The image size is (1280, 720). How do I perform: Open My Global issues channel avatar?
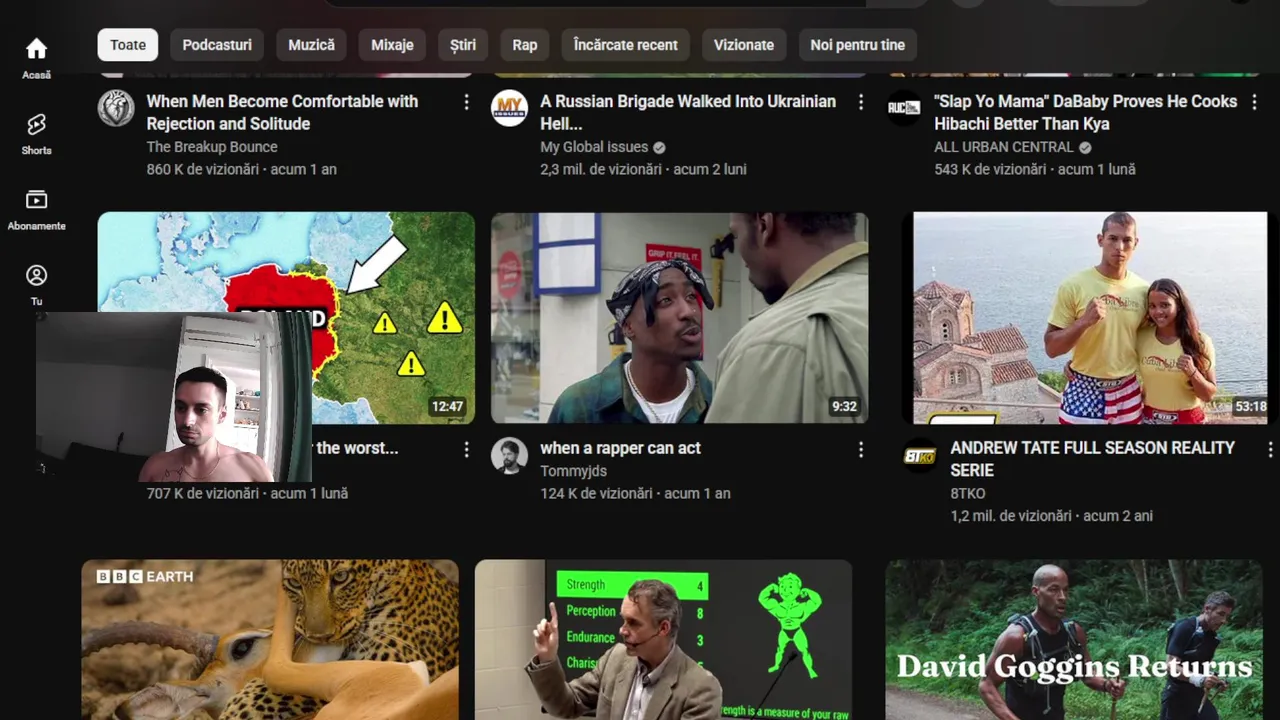[510, 108]
